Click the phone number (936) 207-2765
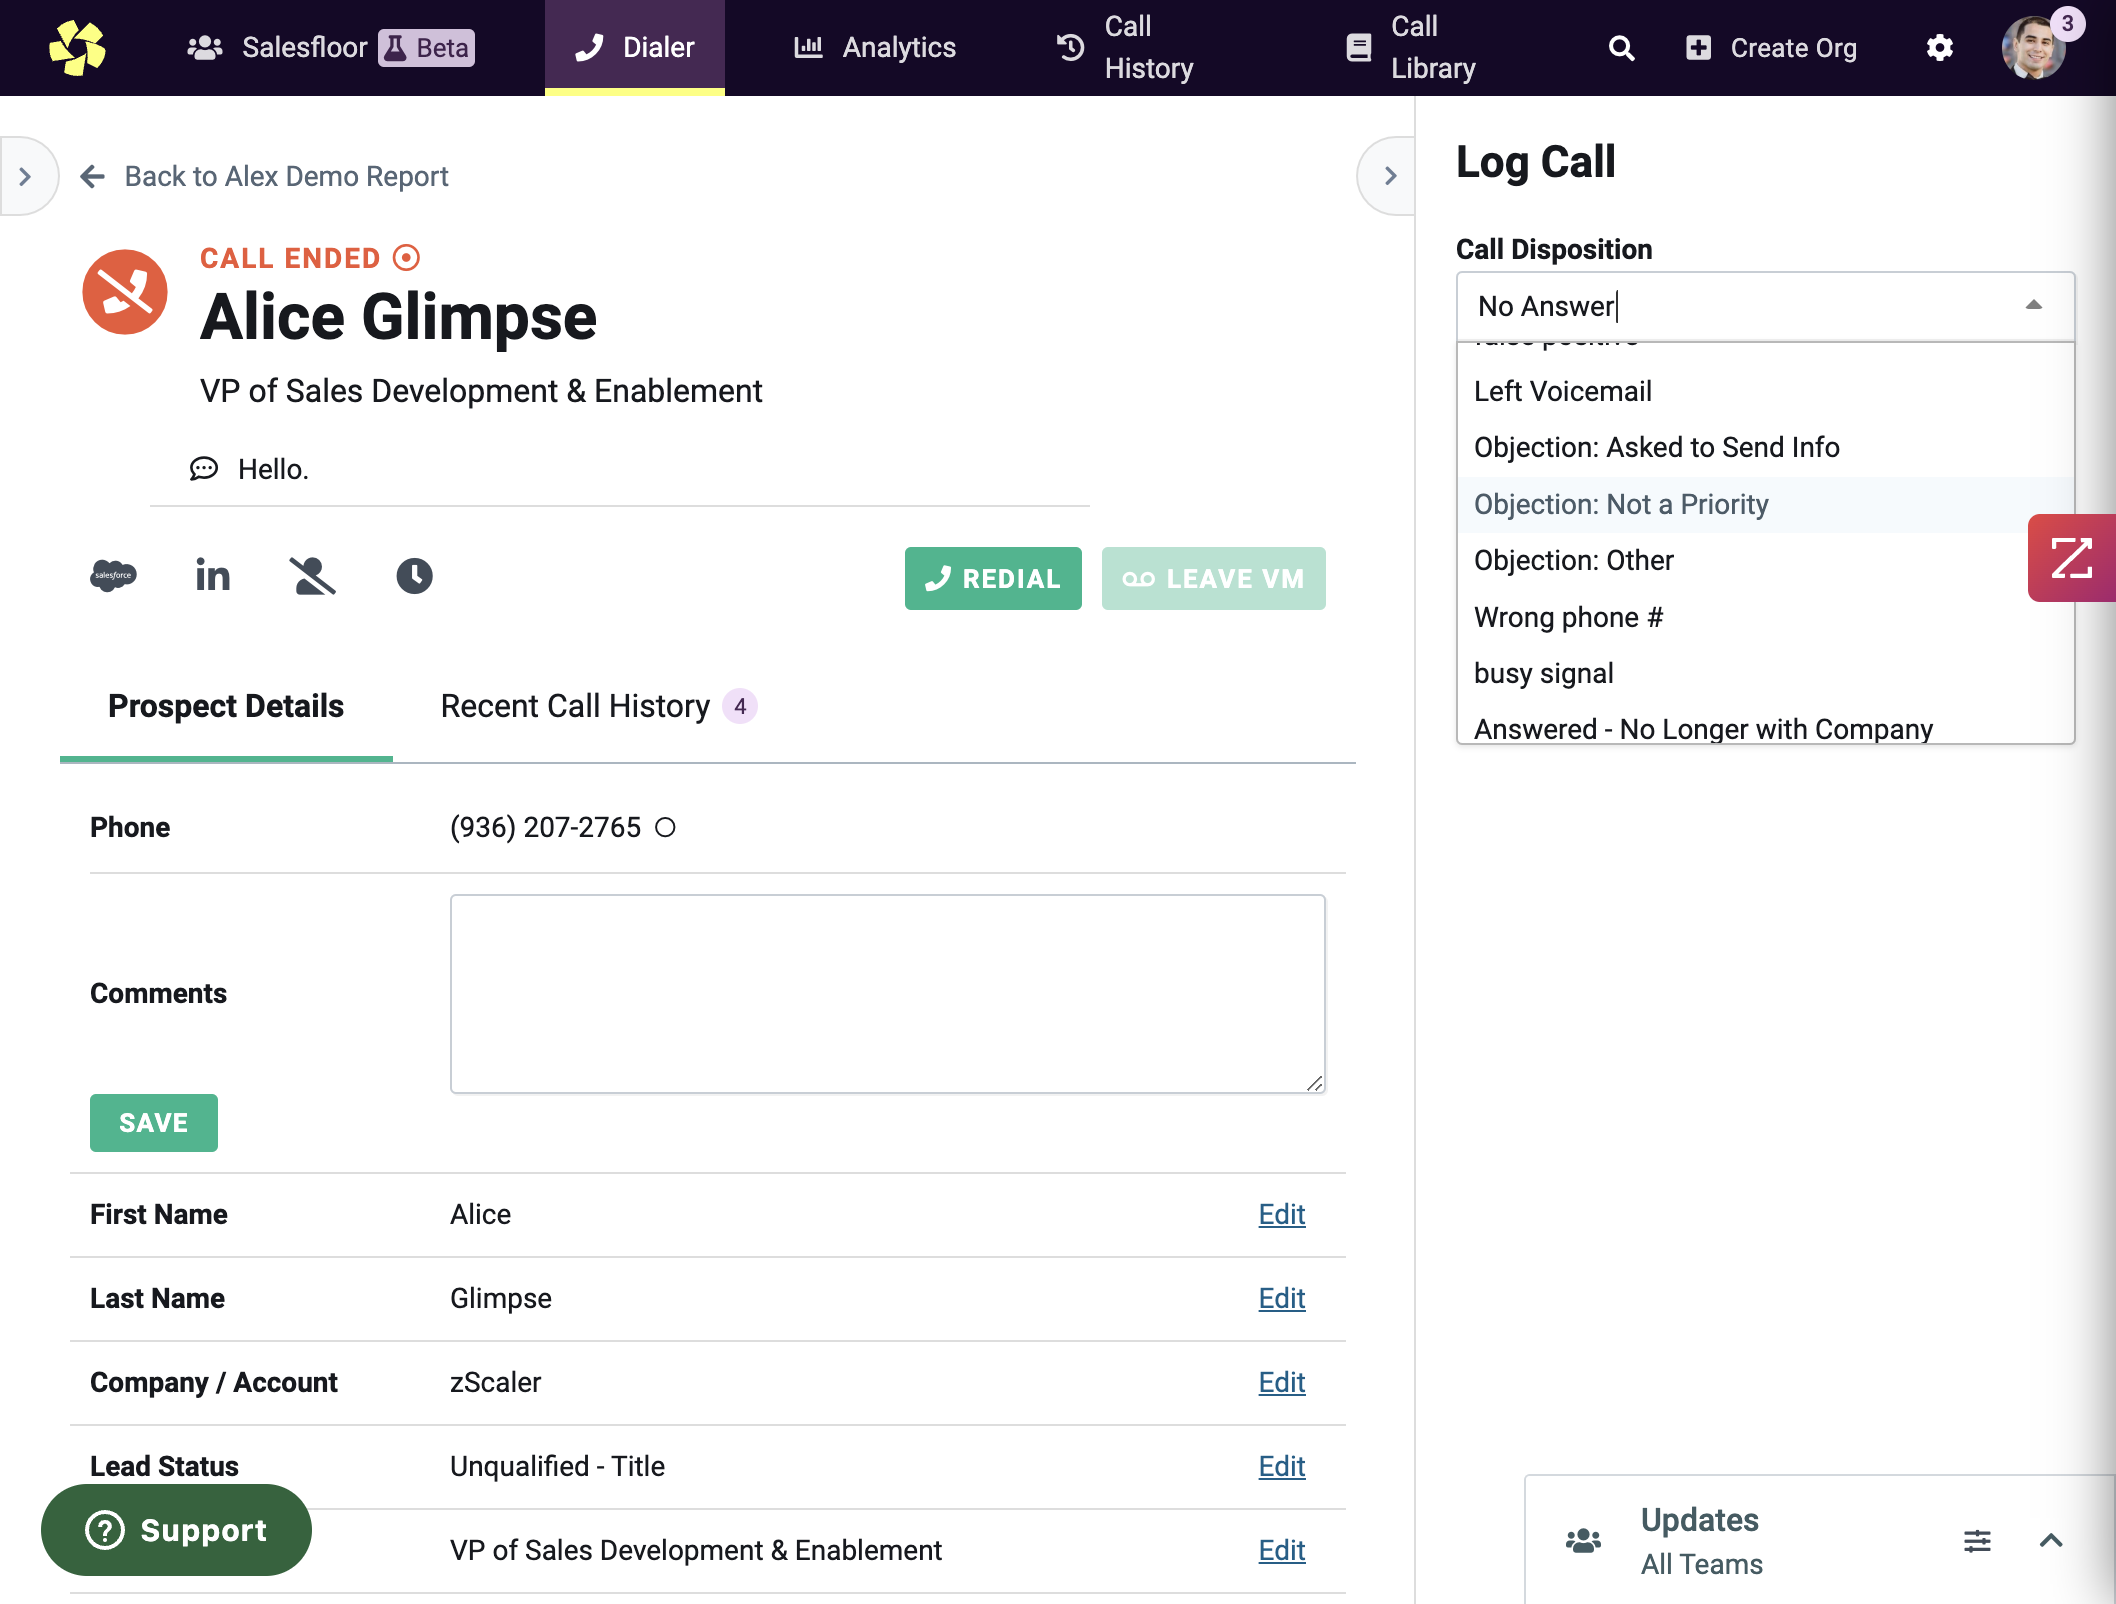This screenshot has width=2116, height=1604. (x=545, y=827)
